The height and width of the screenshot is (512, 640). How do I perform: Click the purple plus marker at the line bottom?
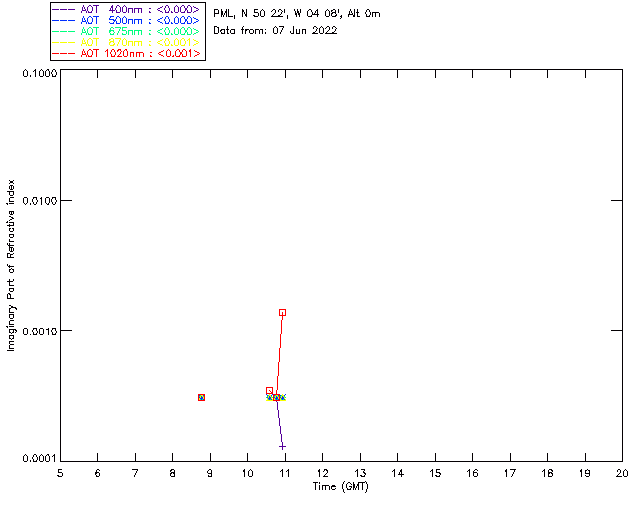coord(282,447)
